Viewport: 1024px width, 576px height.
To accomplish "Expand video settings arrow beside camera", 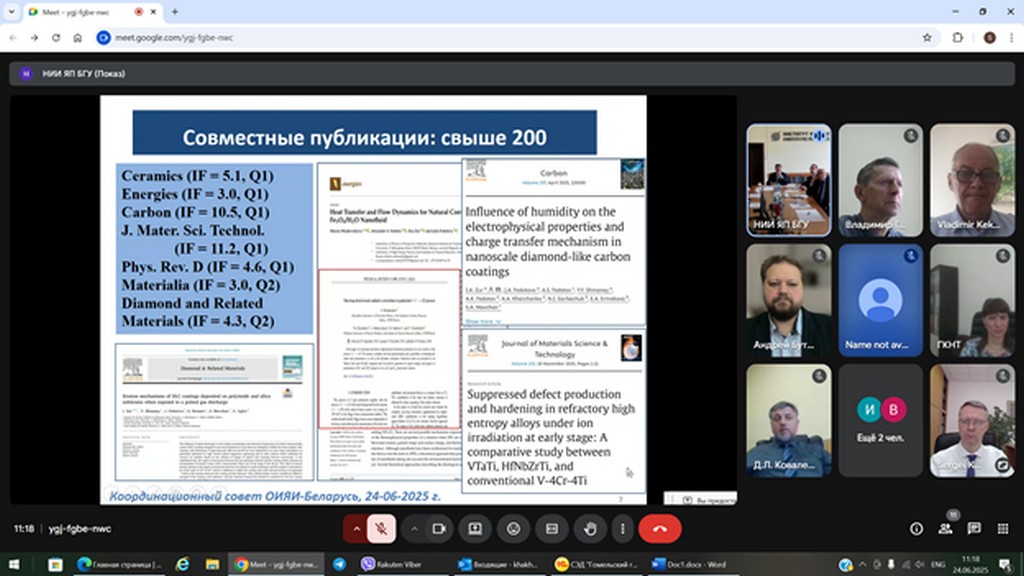I will click(x=413, y=528).
